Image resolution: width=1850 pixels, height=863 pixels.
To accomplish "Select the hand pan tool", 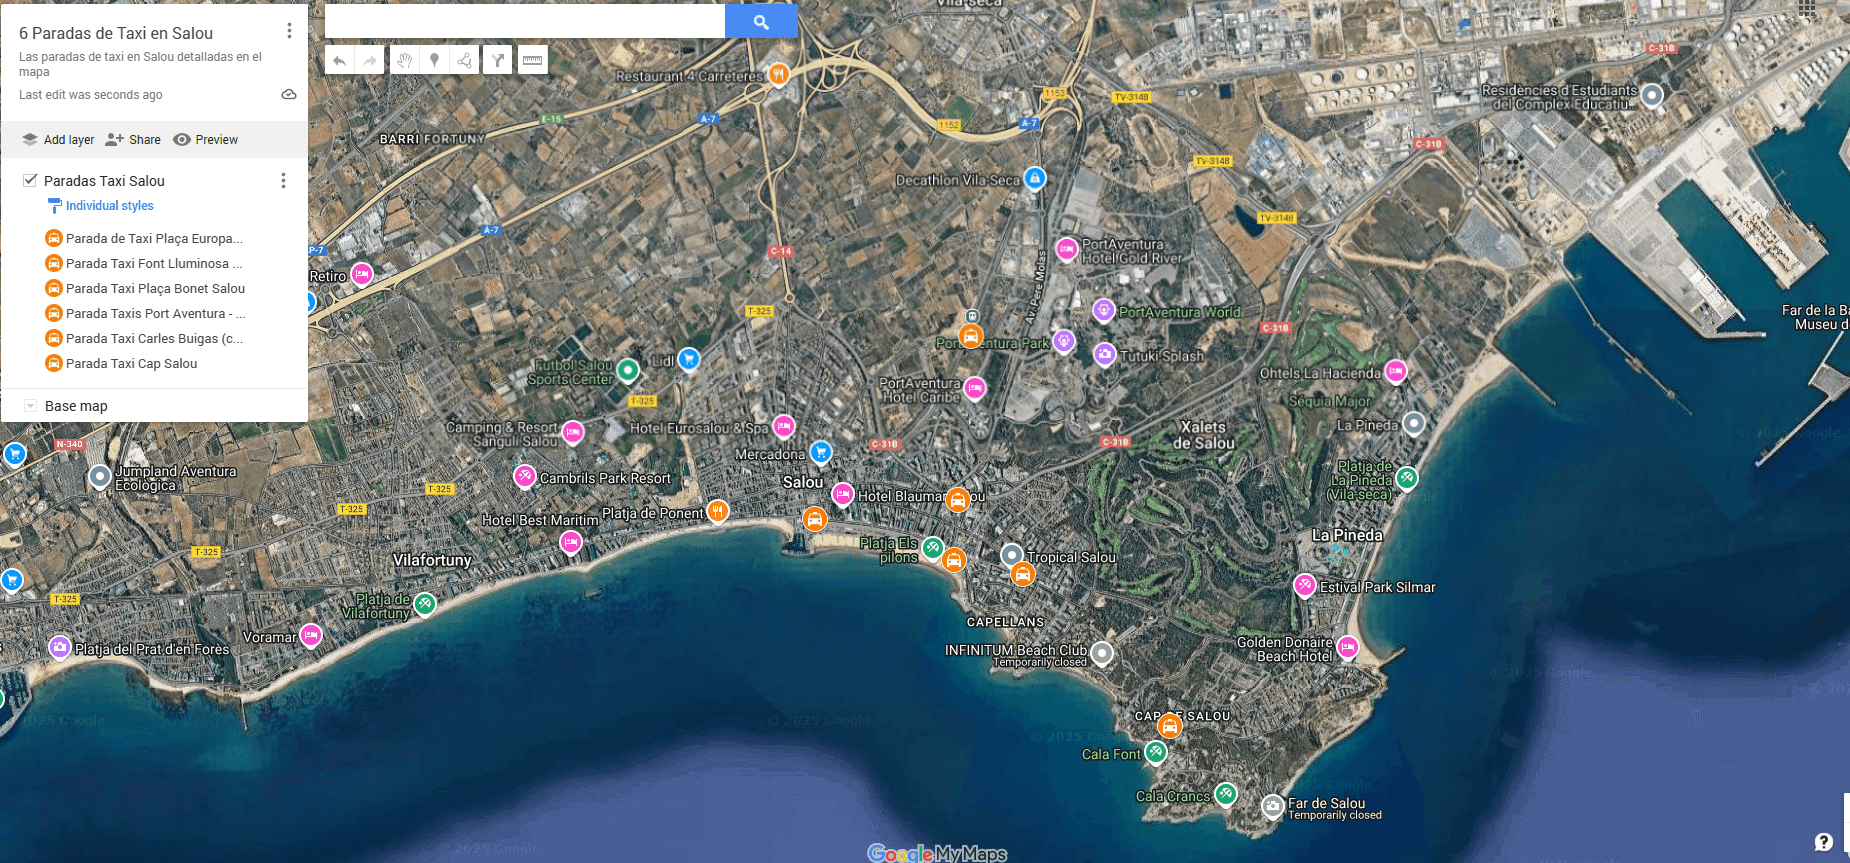I will click(x=404, y=61).
